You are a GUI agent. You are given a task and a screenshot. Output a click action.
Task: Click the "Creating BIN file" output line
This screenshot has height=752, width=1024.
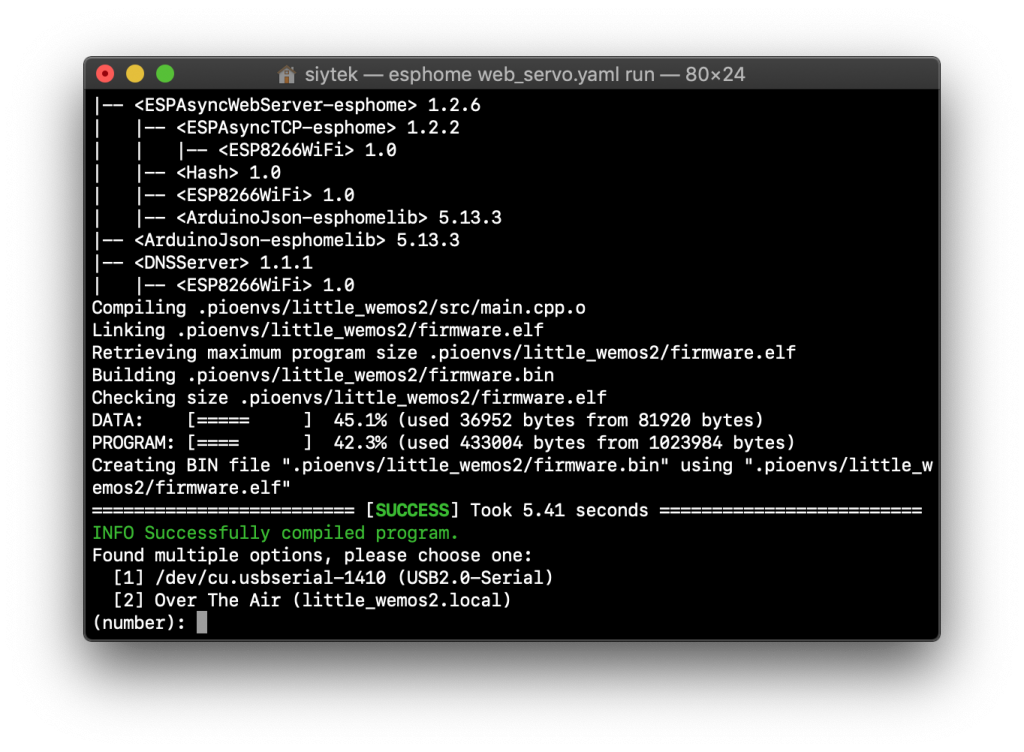click(x=512, y=476)
